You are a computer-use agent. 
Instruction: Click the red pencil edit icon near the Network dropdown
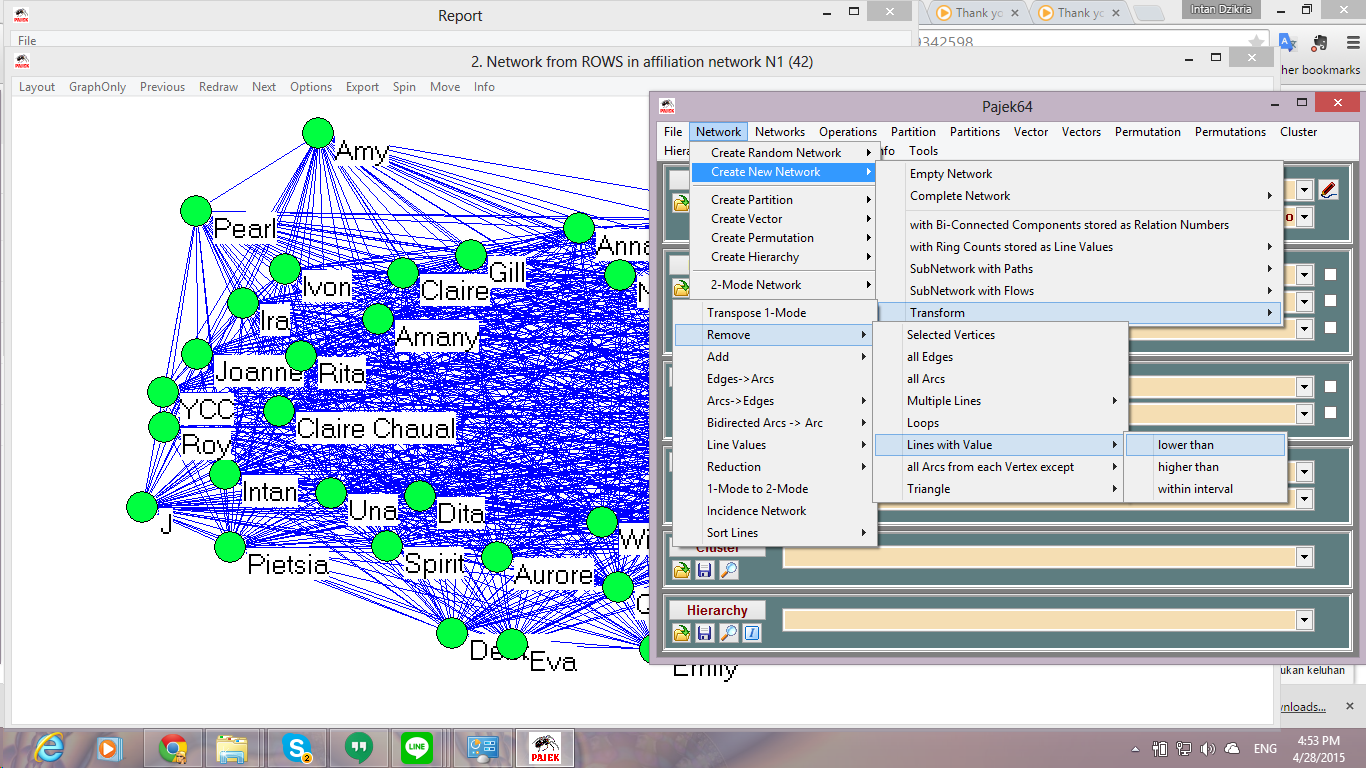pos(1329,189)
